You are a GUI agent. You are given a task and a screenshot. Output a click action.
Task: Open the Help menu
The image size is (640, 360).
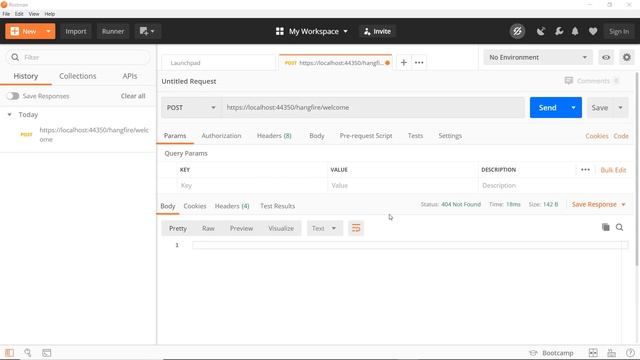tap(50, 14)
